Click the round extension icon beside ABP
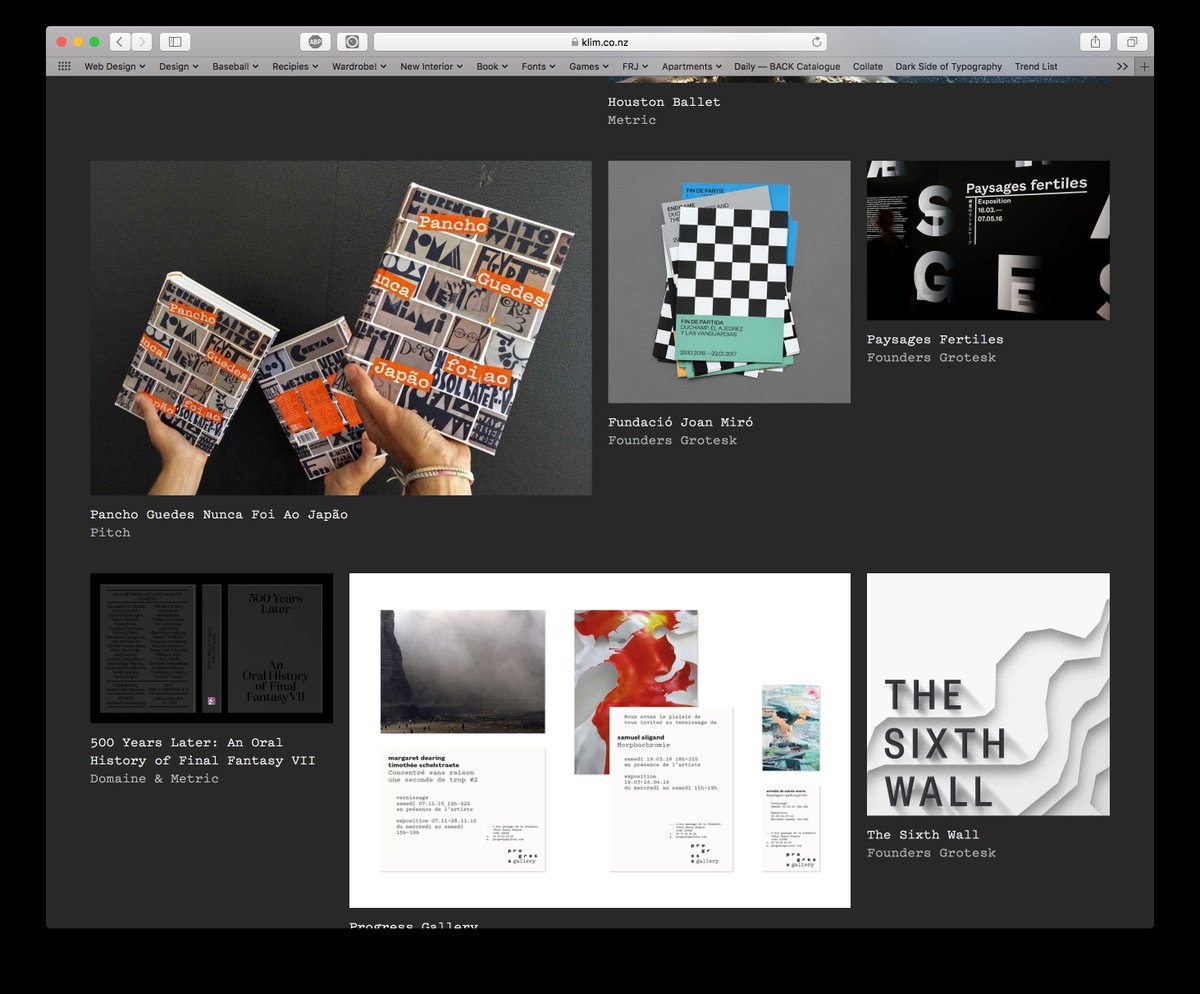 click(x=352, y=42)
